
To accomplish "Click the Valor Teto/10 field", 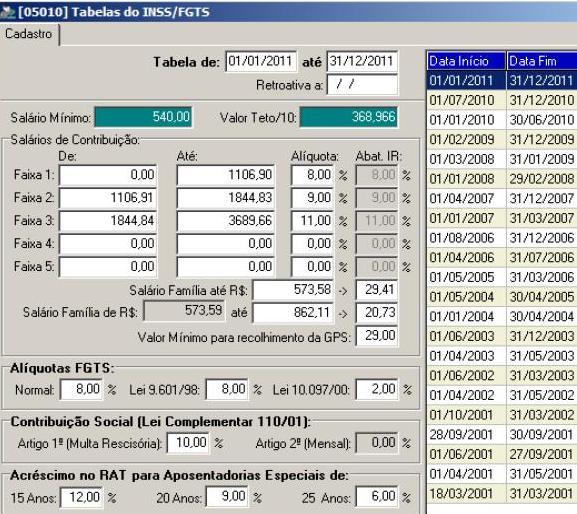I will point(348,117).
